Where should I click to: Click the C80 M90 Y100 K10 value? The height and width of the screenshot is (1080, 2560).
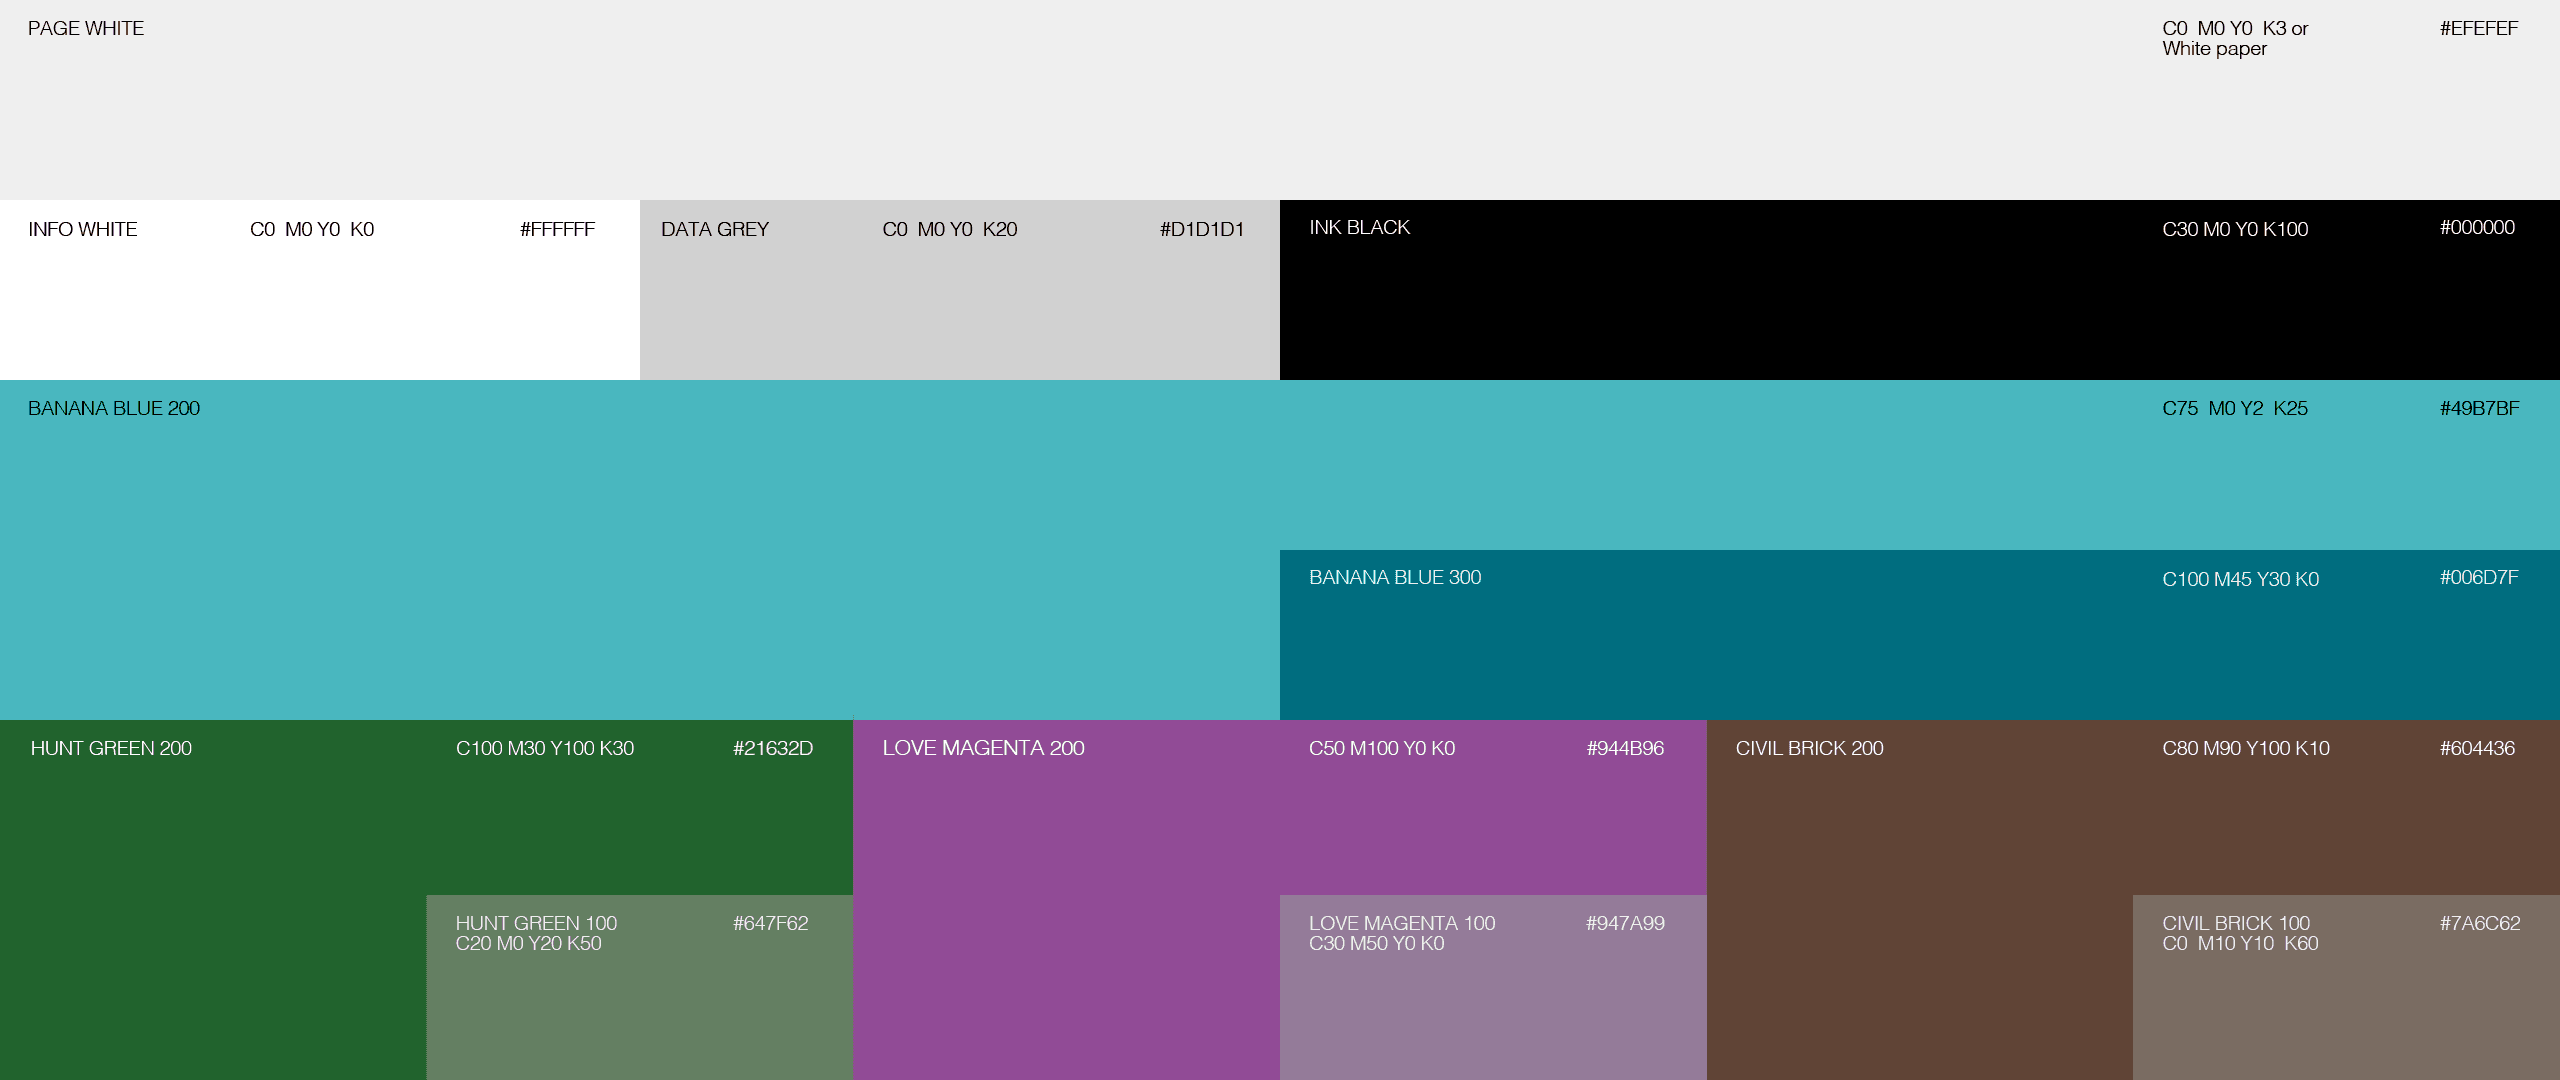2245,749
